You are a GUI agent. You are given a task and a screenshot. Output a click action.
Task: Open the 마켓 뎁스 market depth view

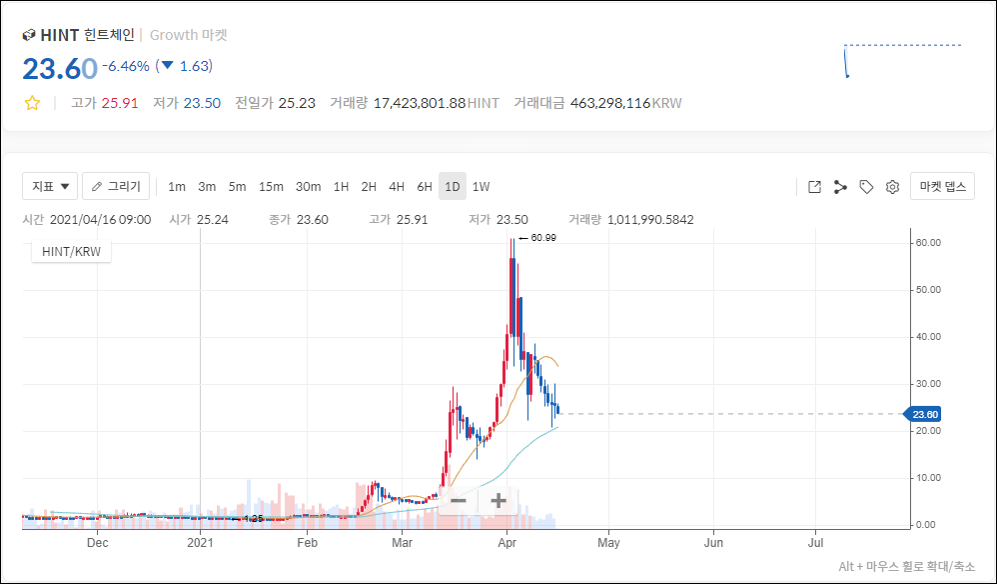pos(941,186)
